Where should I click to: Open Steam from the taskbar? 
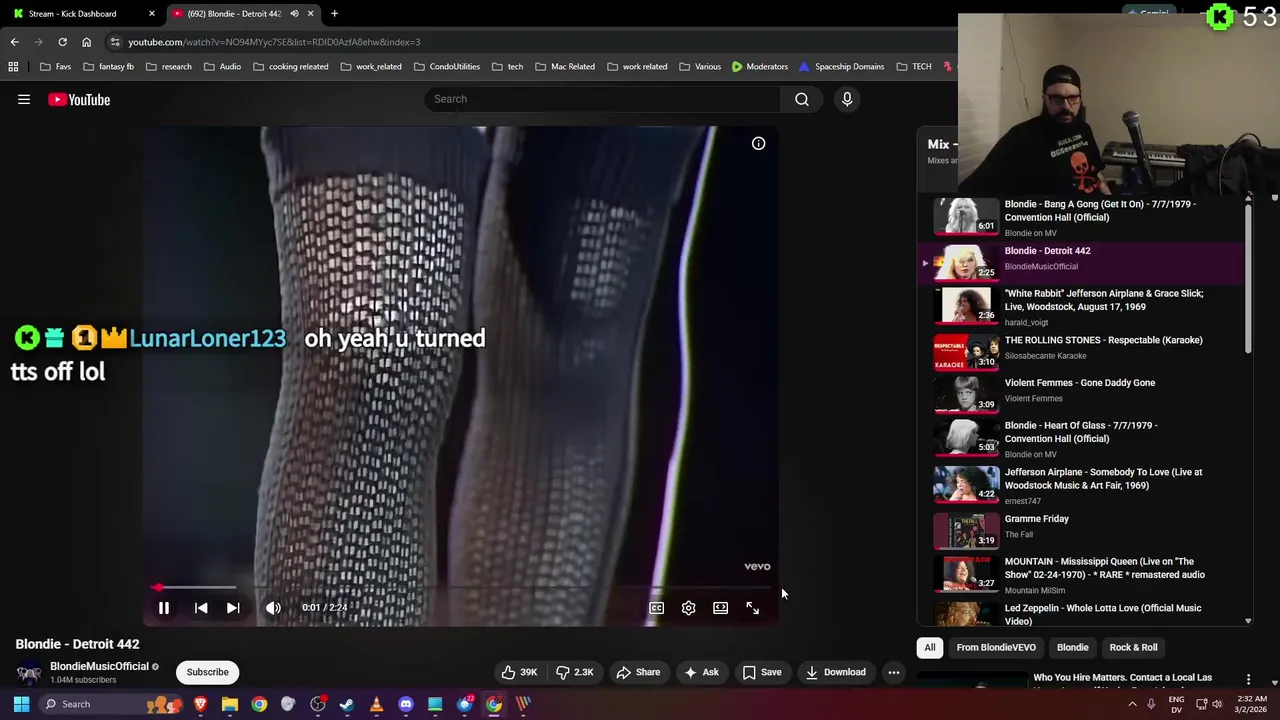pos(347,704)
